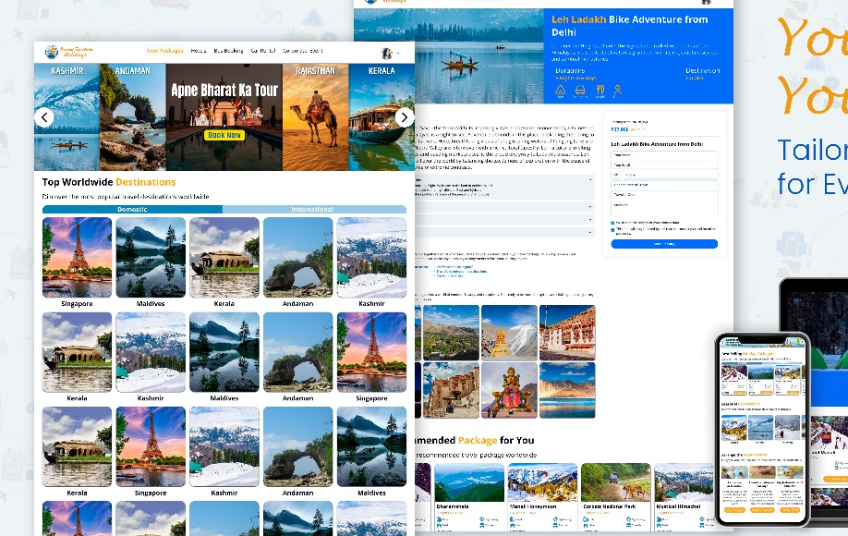Click the carousel next arrow
The width and height of the screenshot is (848, 536).
[x=405, y=117]
